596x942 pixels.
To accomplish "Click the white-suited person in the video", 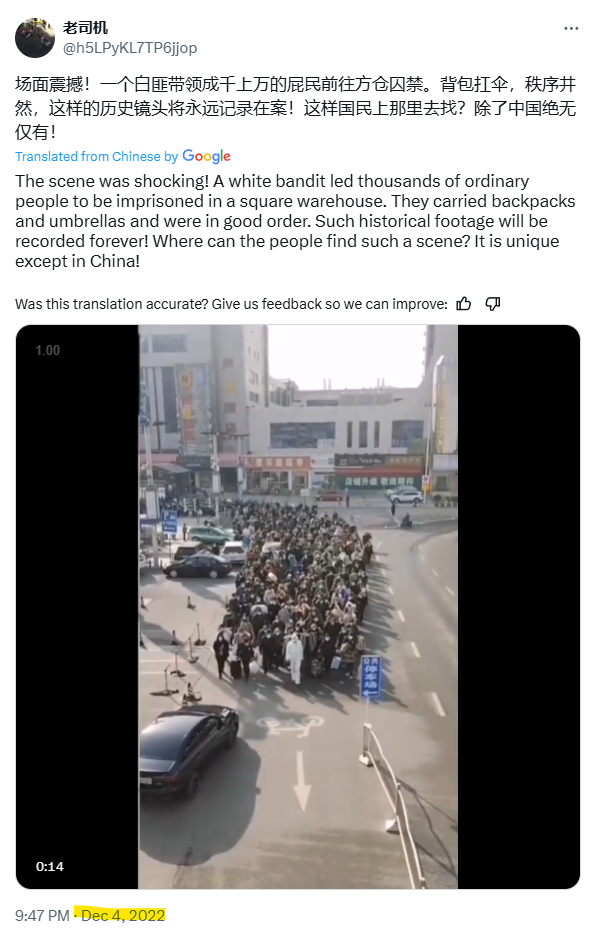I will pyautogui.click(x=294, y=655).
